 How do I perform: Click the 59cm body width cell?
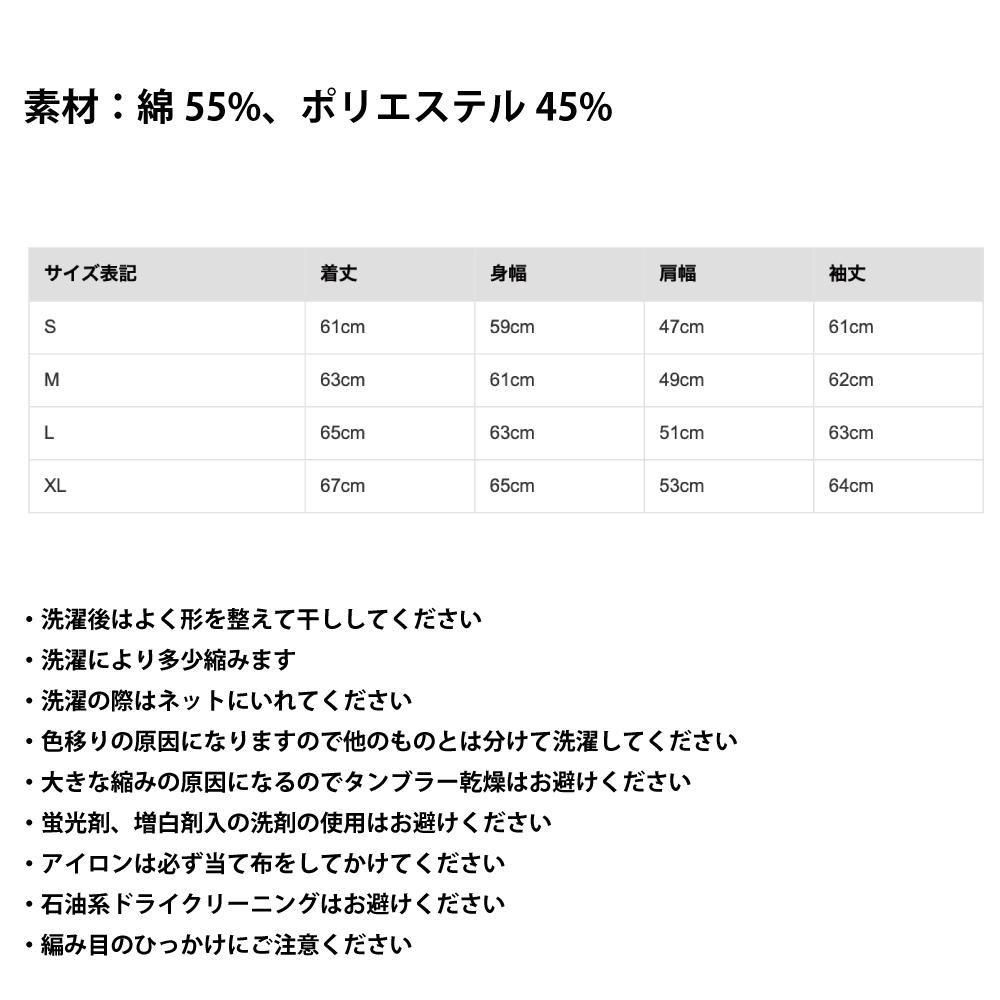[512, 327]
